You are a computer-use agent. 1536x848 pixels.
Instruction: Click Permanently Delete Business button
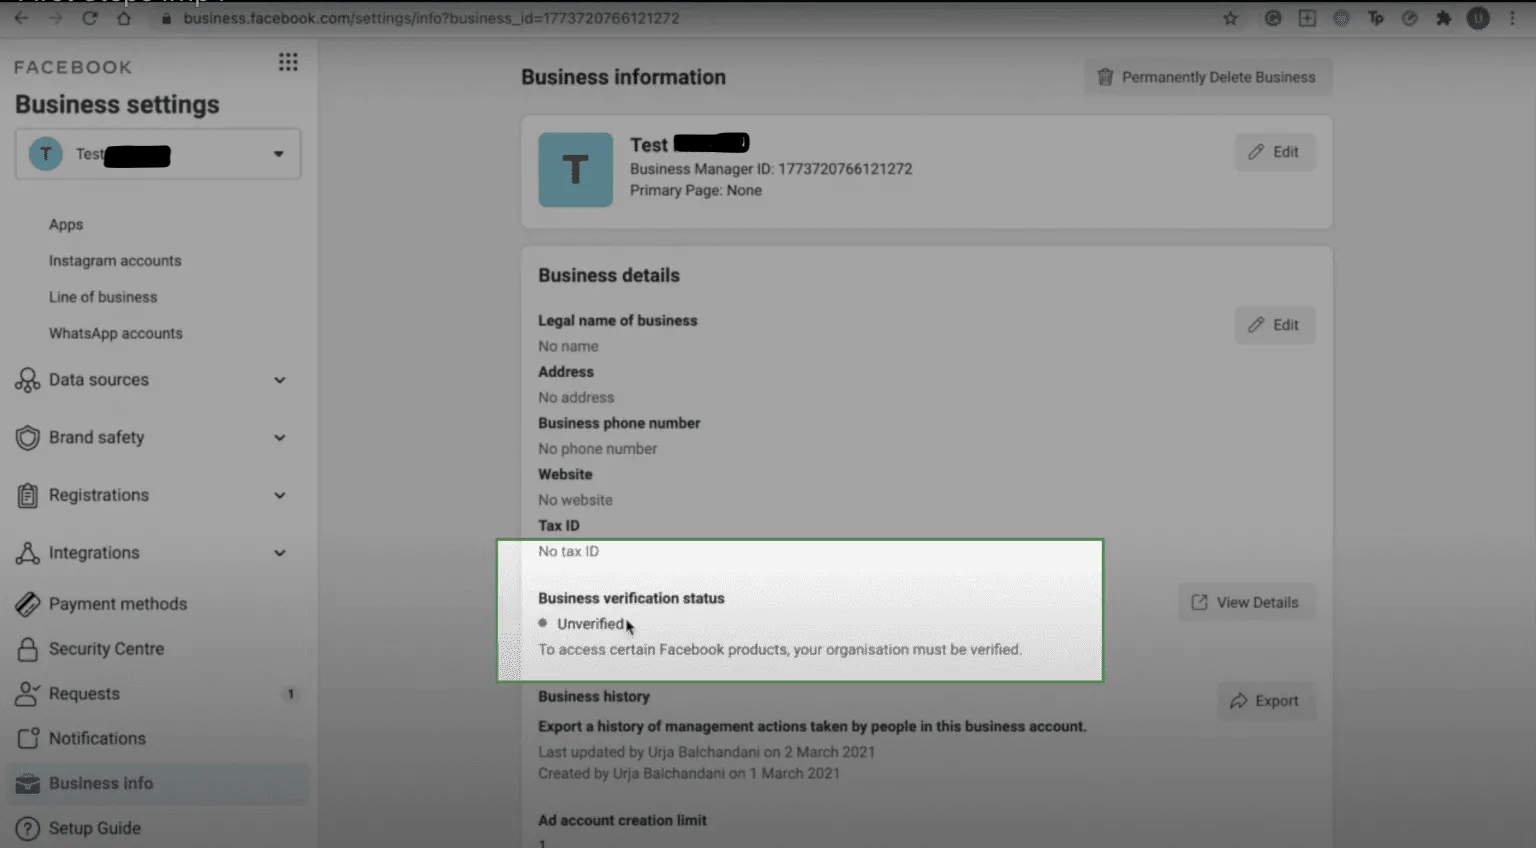click(x=1207, y=77)
